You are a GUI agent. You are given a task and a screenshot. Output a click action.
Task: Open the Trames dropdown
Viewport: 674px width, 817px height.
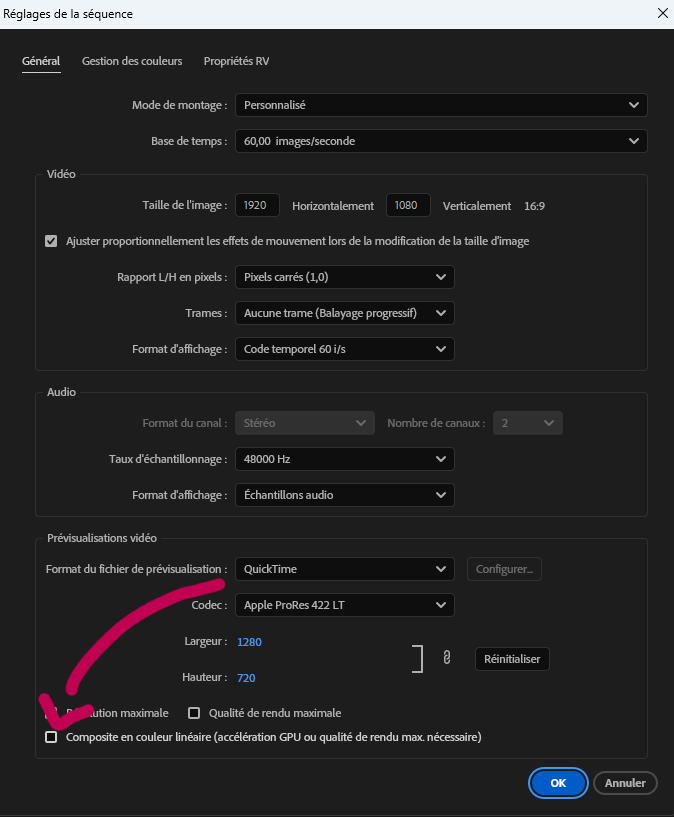click(345, 313)
